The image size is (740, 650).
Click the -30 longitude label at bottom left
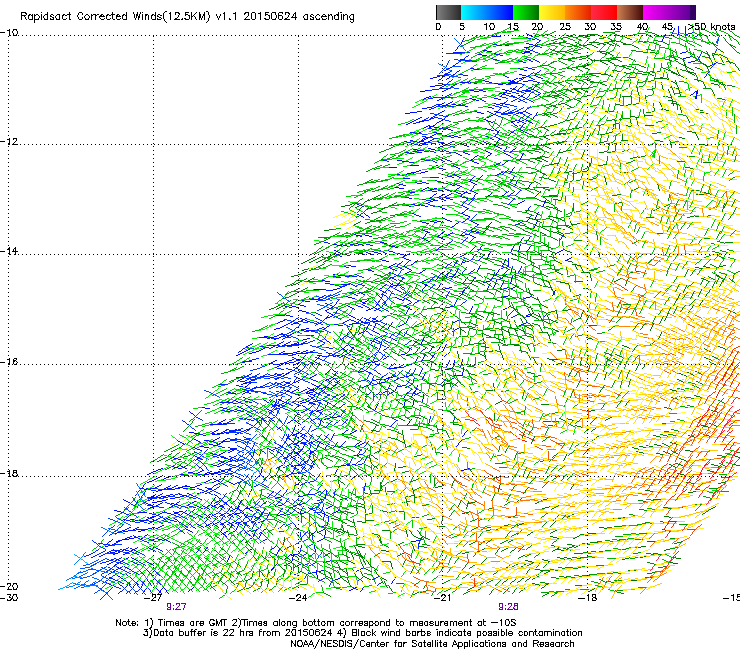tap(9, 598)
